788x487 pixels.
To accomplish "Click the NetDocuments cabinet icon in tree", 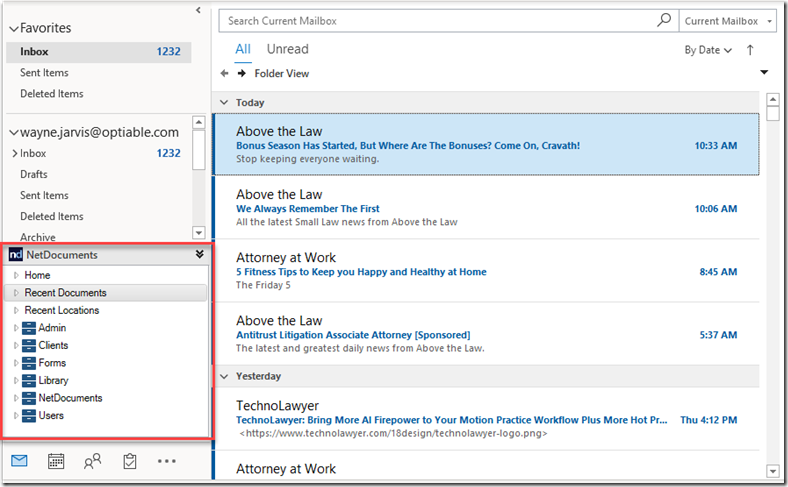I will point(29,398).
